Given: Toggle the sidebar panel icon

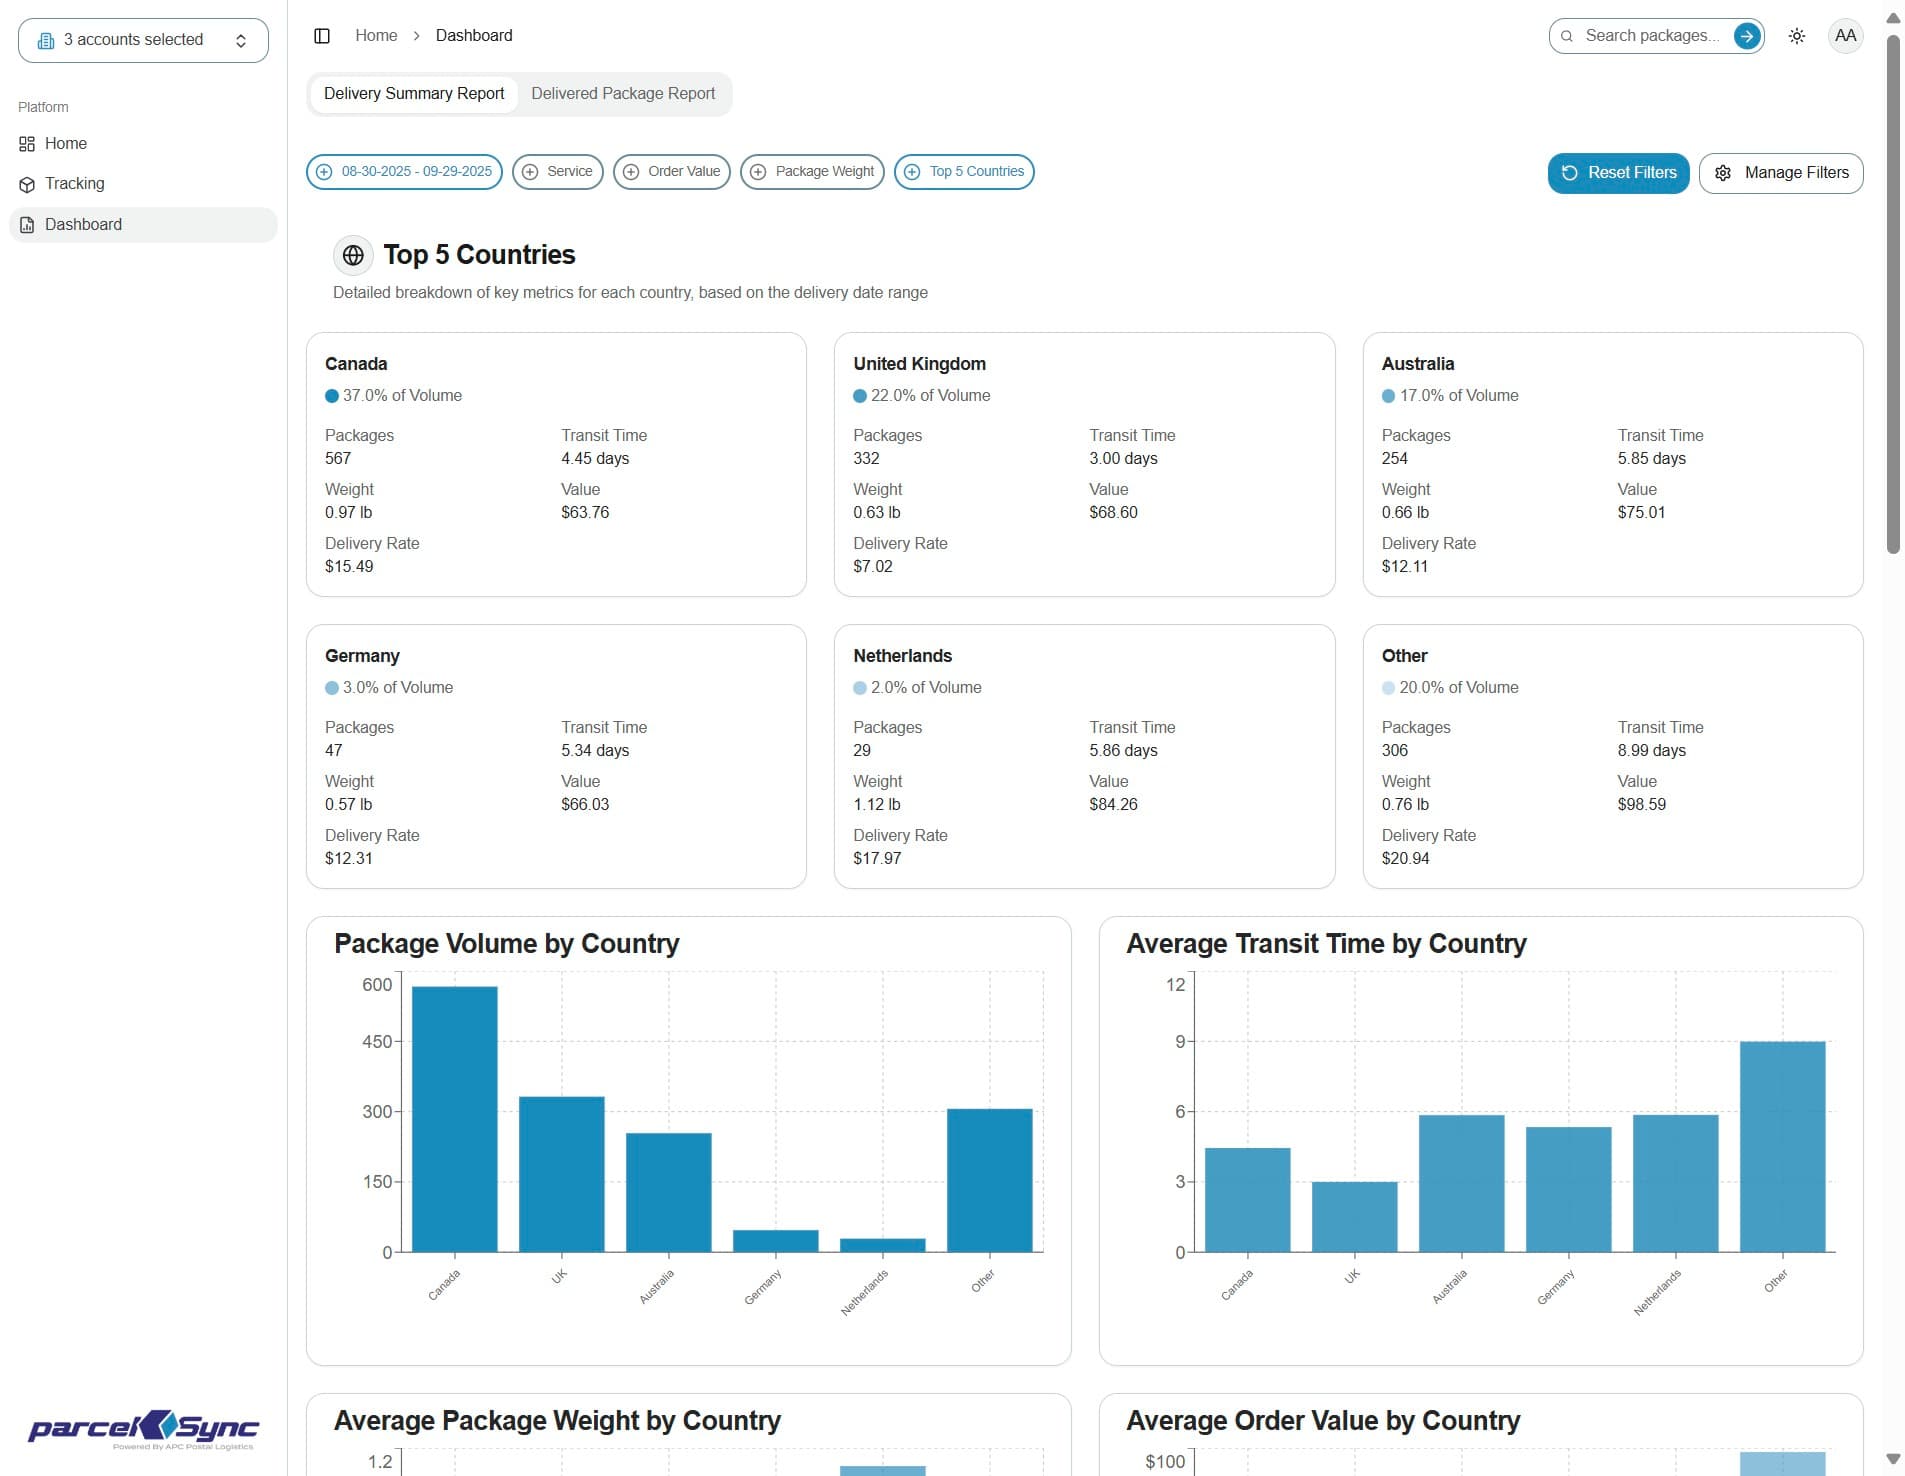Looking at the screenshot, I should point(322,36).
